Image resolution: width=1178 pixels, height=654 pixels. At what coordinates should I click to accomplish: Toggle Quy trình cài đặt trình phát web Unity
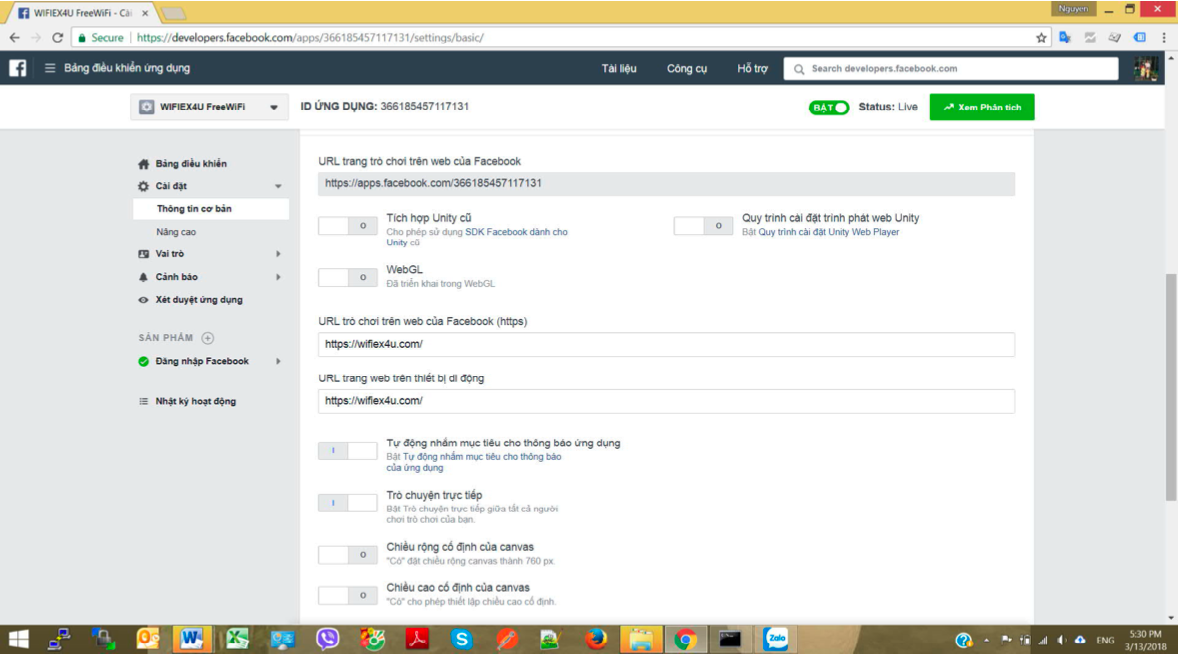(703, 225)
